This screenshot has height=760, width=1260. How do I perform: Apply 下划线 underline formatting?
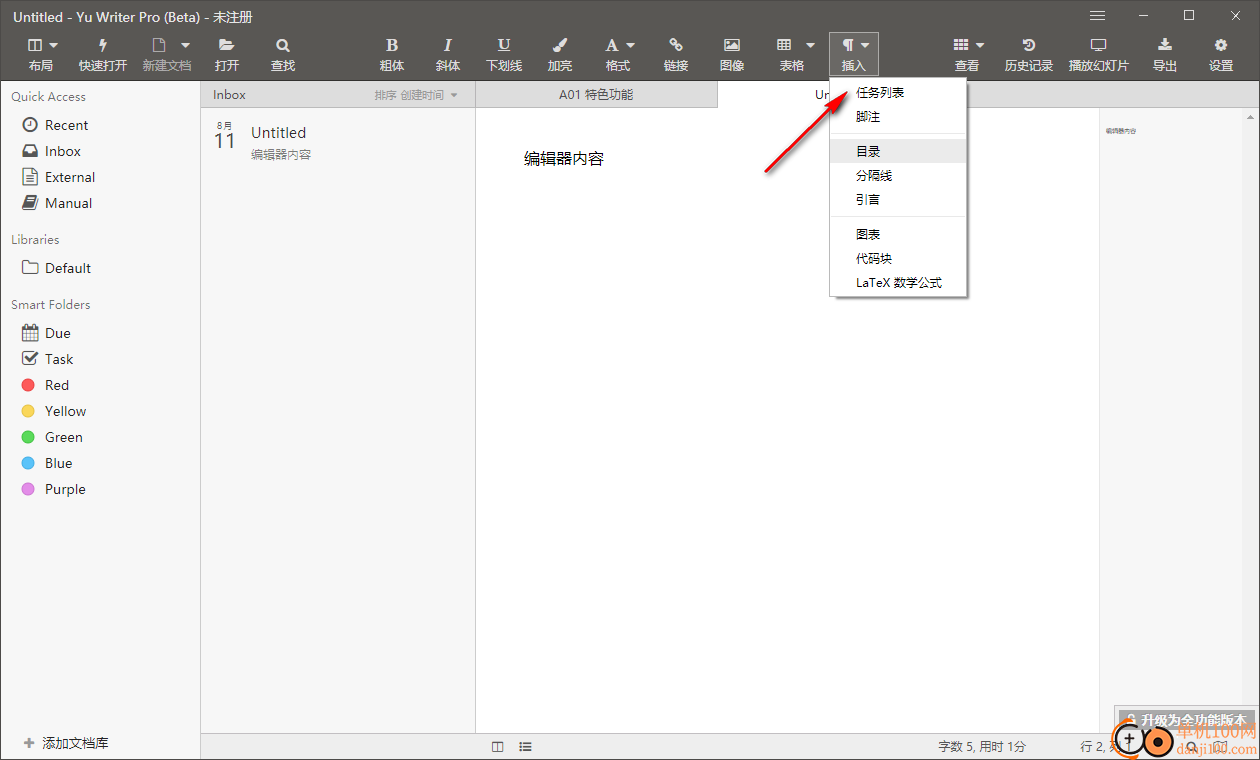504,54
